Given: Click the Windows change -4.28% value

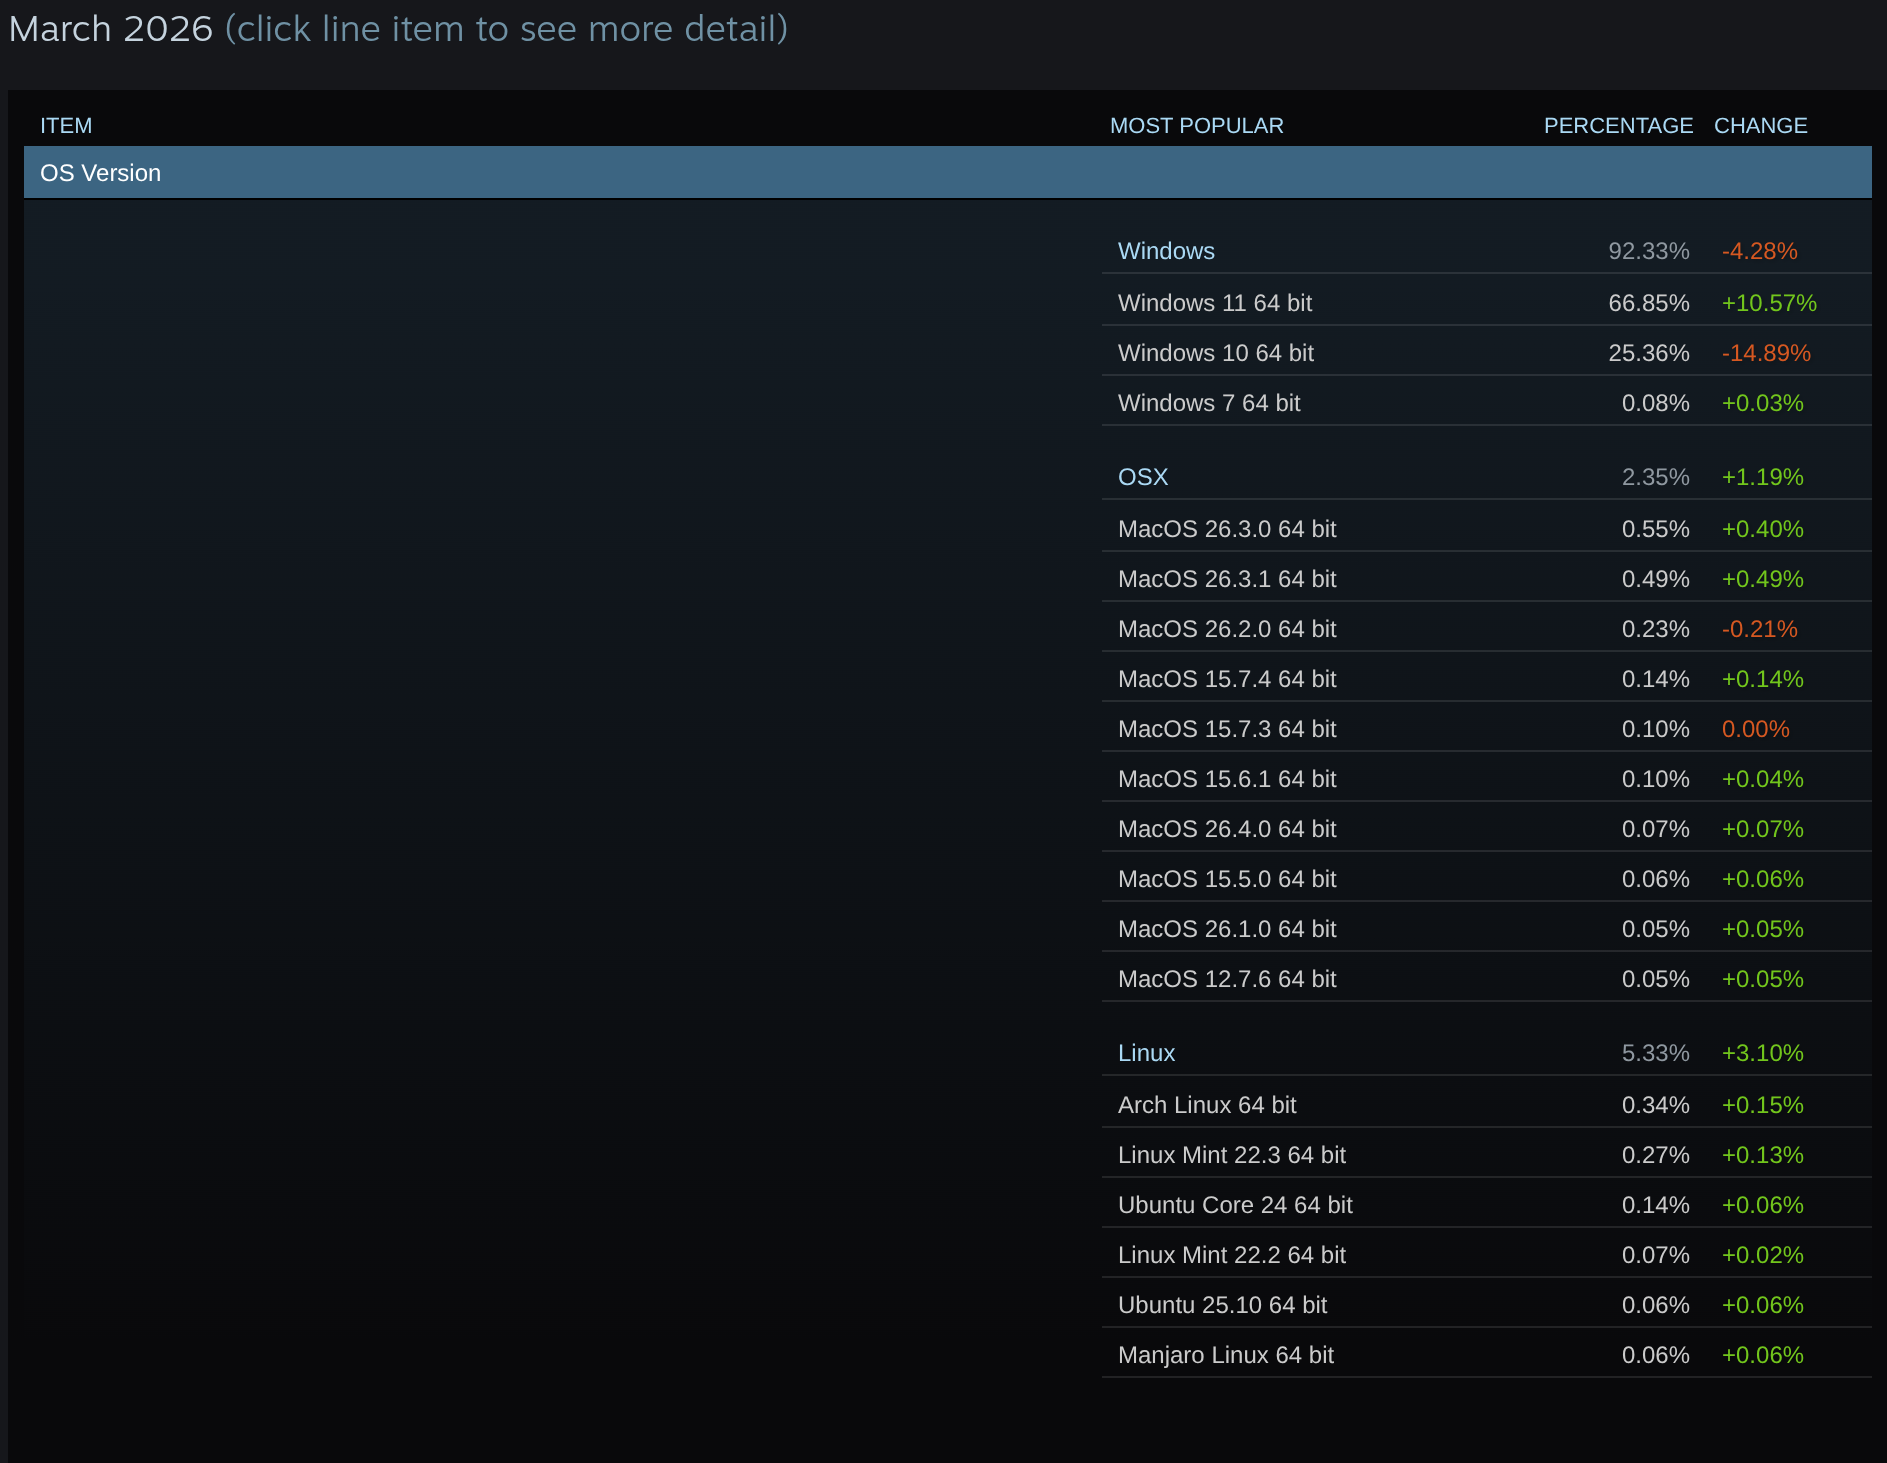Looking at the screenshot, I should point(1760,251).
